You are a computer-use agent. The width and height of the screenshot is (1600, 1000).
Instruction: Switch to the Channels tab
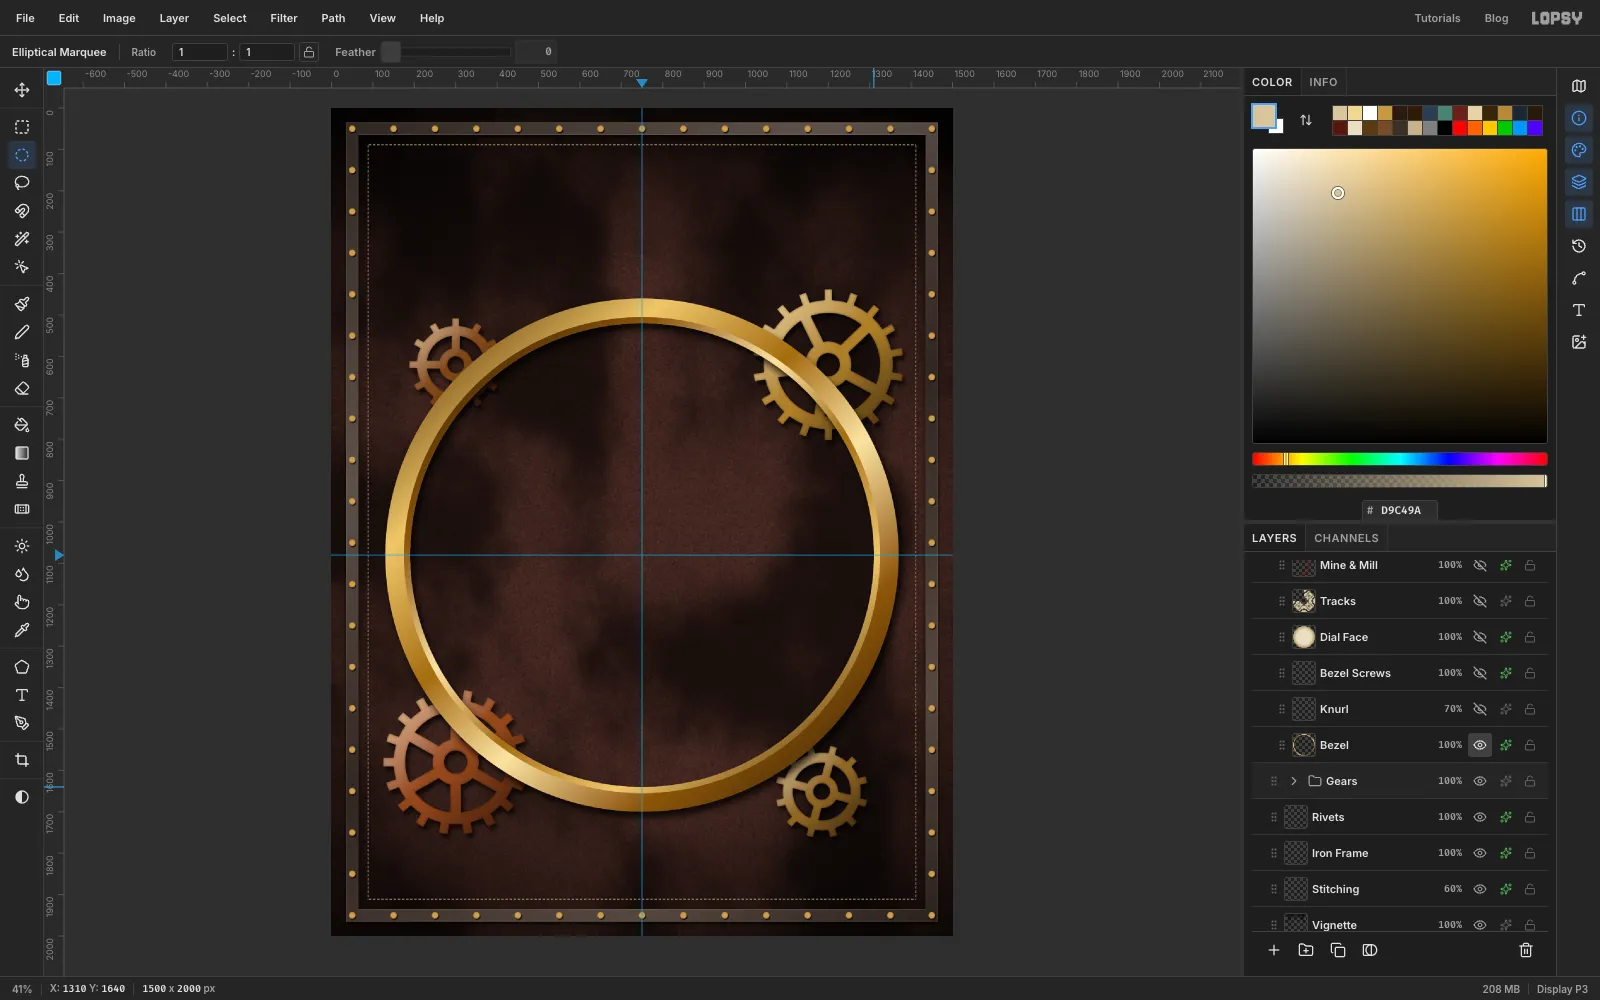point(1346,538)
